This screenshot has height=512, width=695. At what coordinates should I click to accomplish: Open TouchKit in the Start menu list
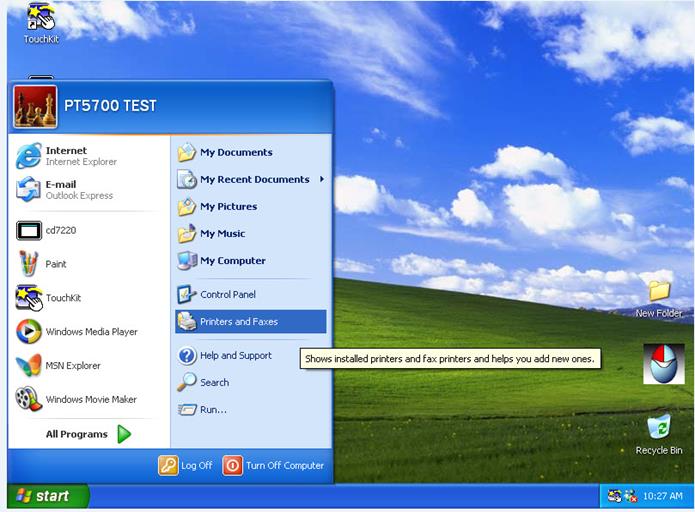coord(29,297)
